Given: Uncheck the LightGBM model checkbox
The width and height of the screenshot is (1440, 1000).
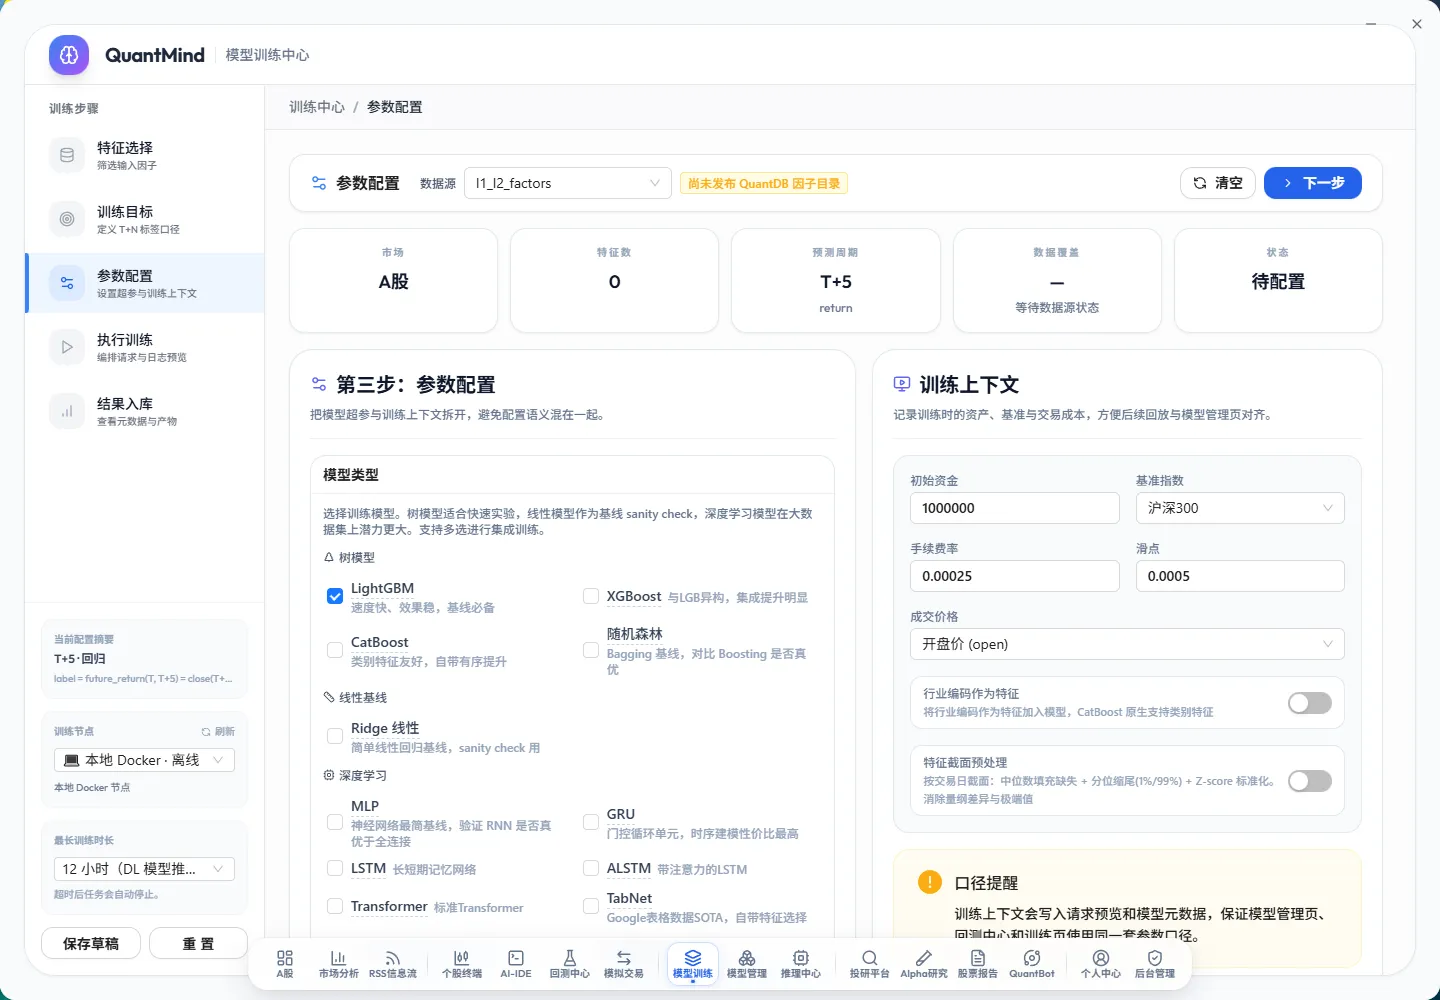Looking at the screenshot, I should tap(335, 596).
